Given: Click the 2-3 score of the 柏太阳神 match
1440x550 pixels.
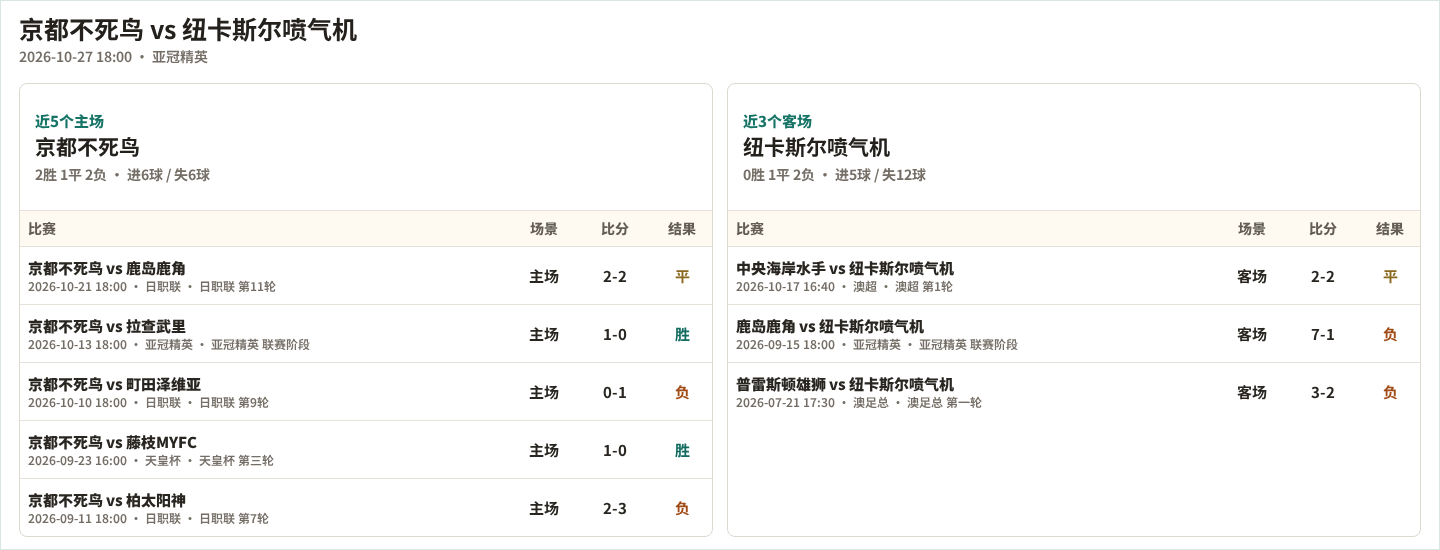Looking at the screenshot, I should point(615,508).
